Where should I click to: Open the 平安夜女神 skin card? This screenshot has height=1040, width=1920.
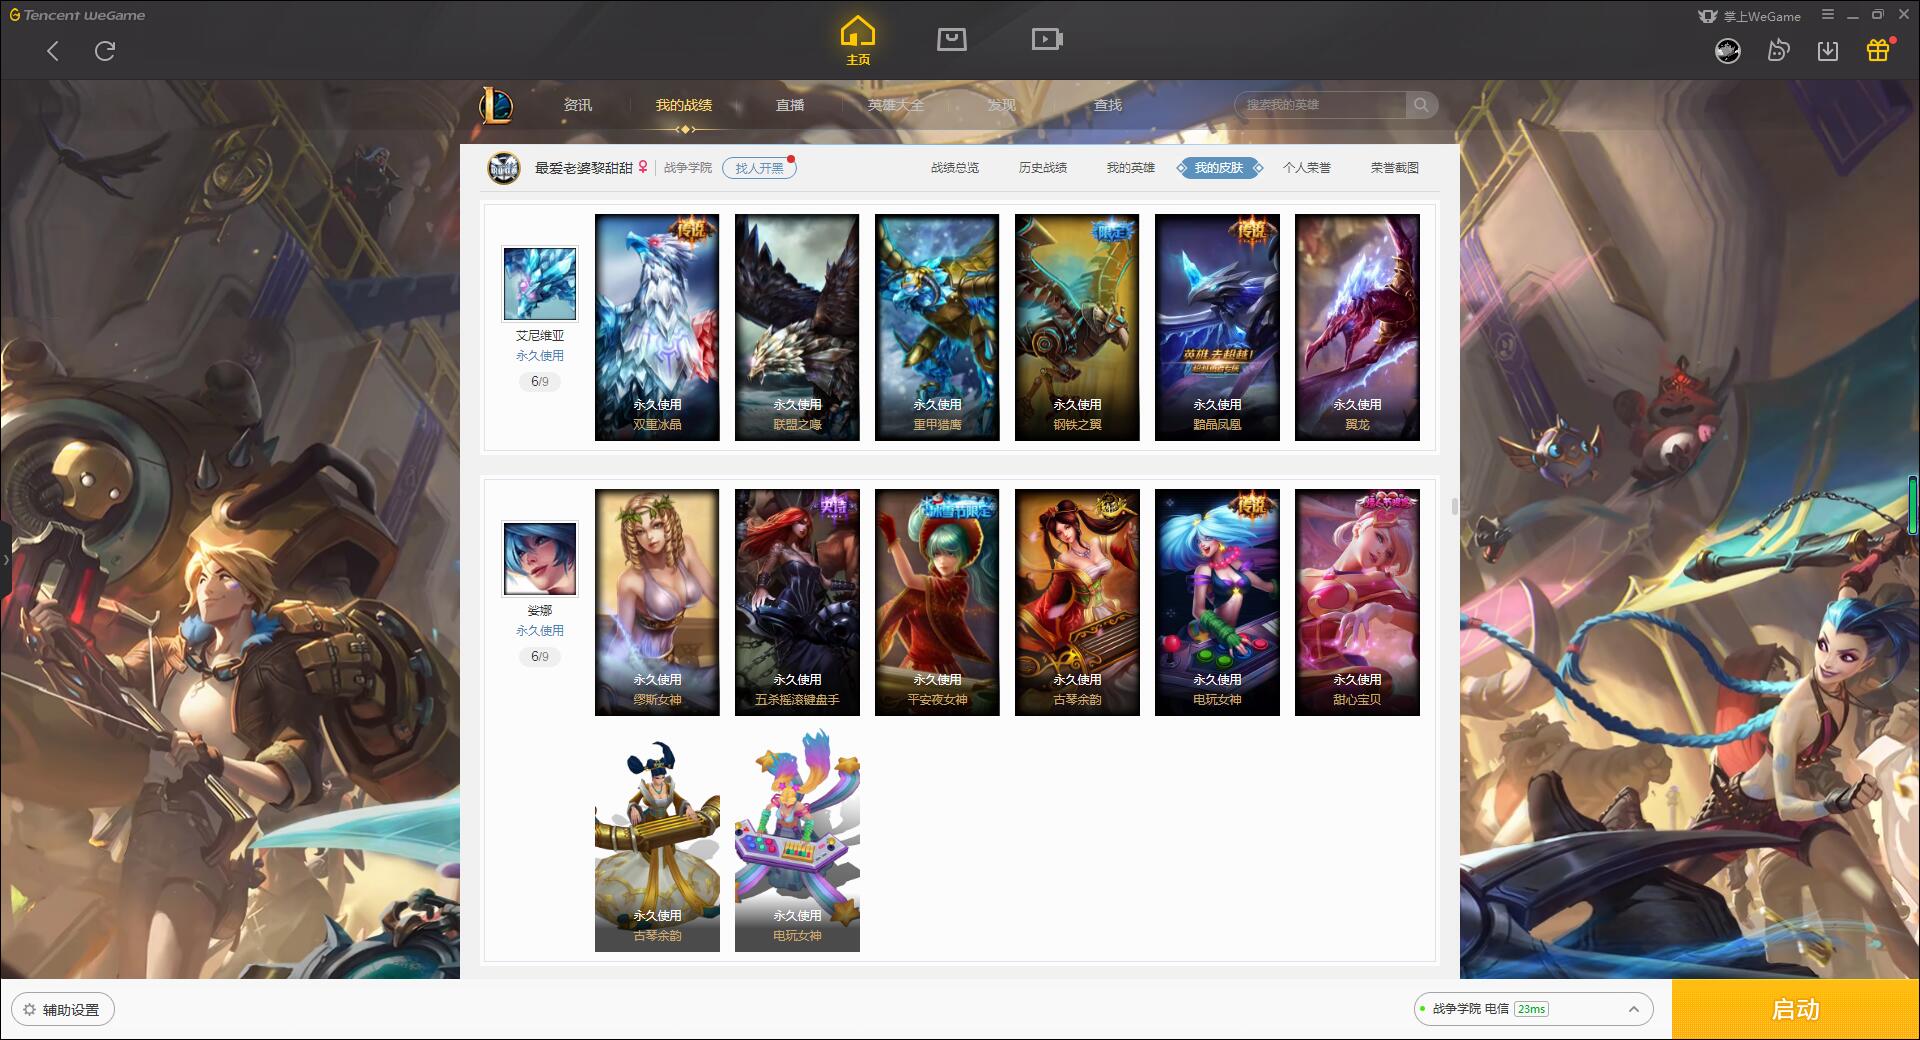click(x=937, y=602)
